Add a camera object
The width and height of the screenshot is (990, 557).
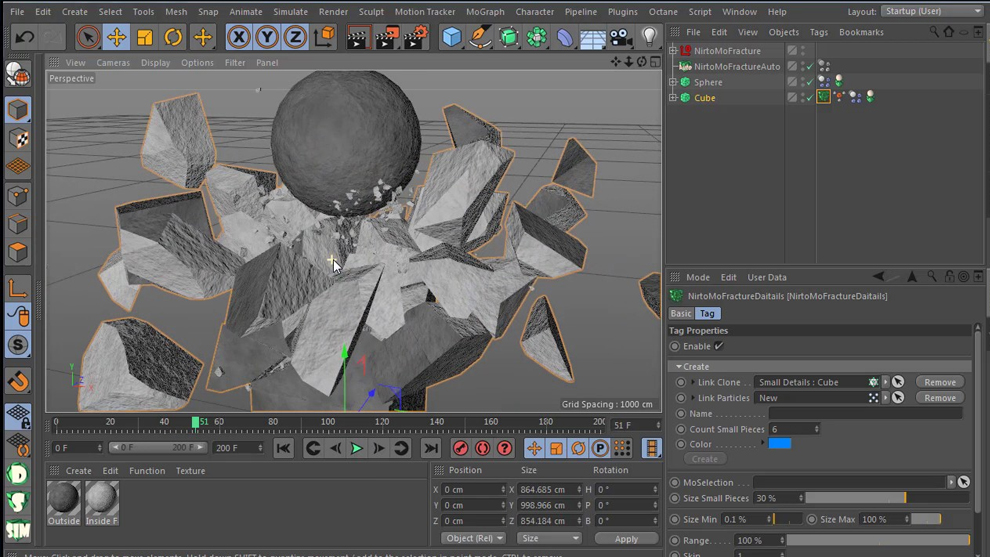coord(621,37)
